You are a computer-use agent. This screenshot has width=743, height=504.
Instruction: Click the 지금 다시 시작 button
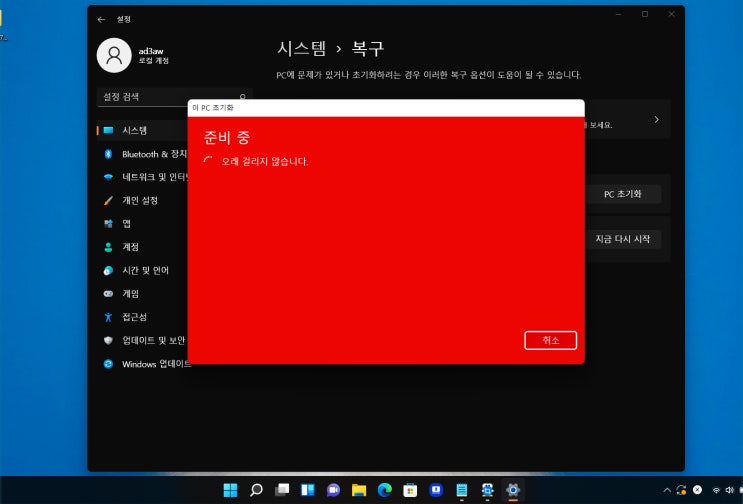pyautogui.click(x=623, y=239)
